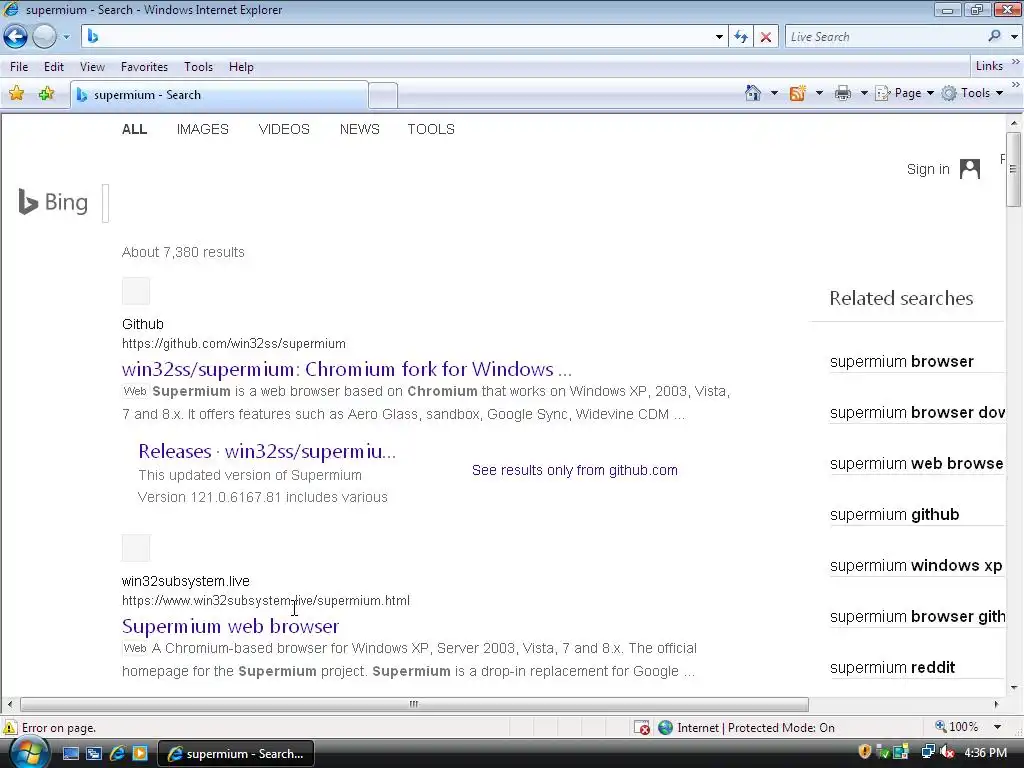This screenshot has width=1024, height=768.
Task: Click the Links toolbar label
Action: tap(989, 66)
